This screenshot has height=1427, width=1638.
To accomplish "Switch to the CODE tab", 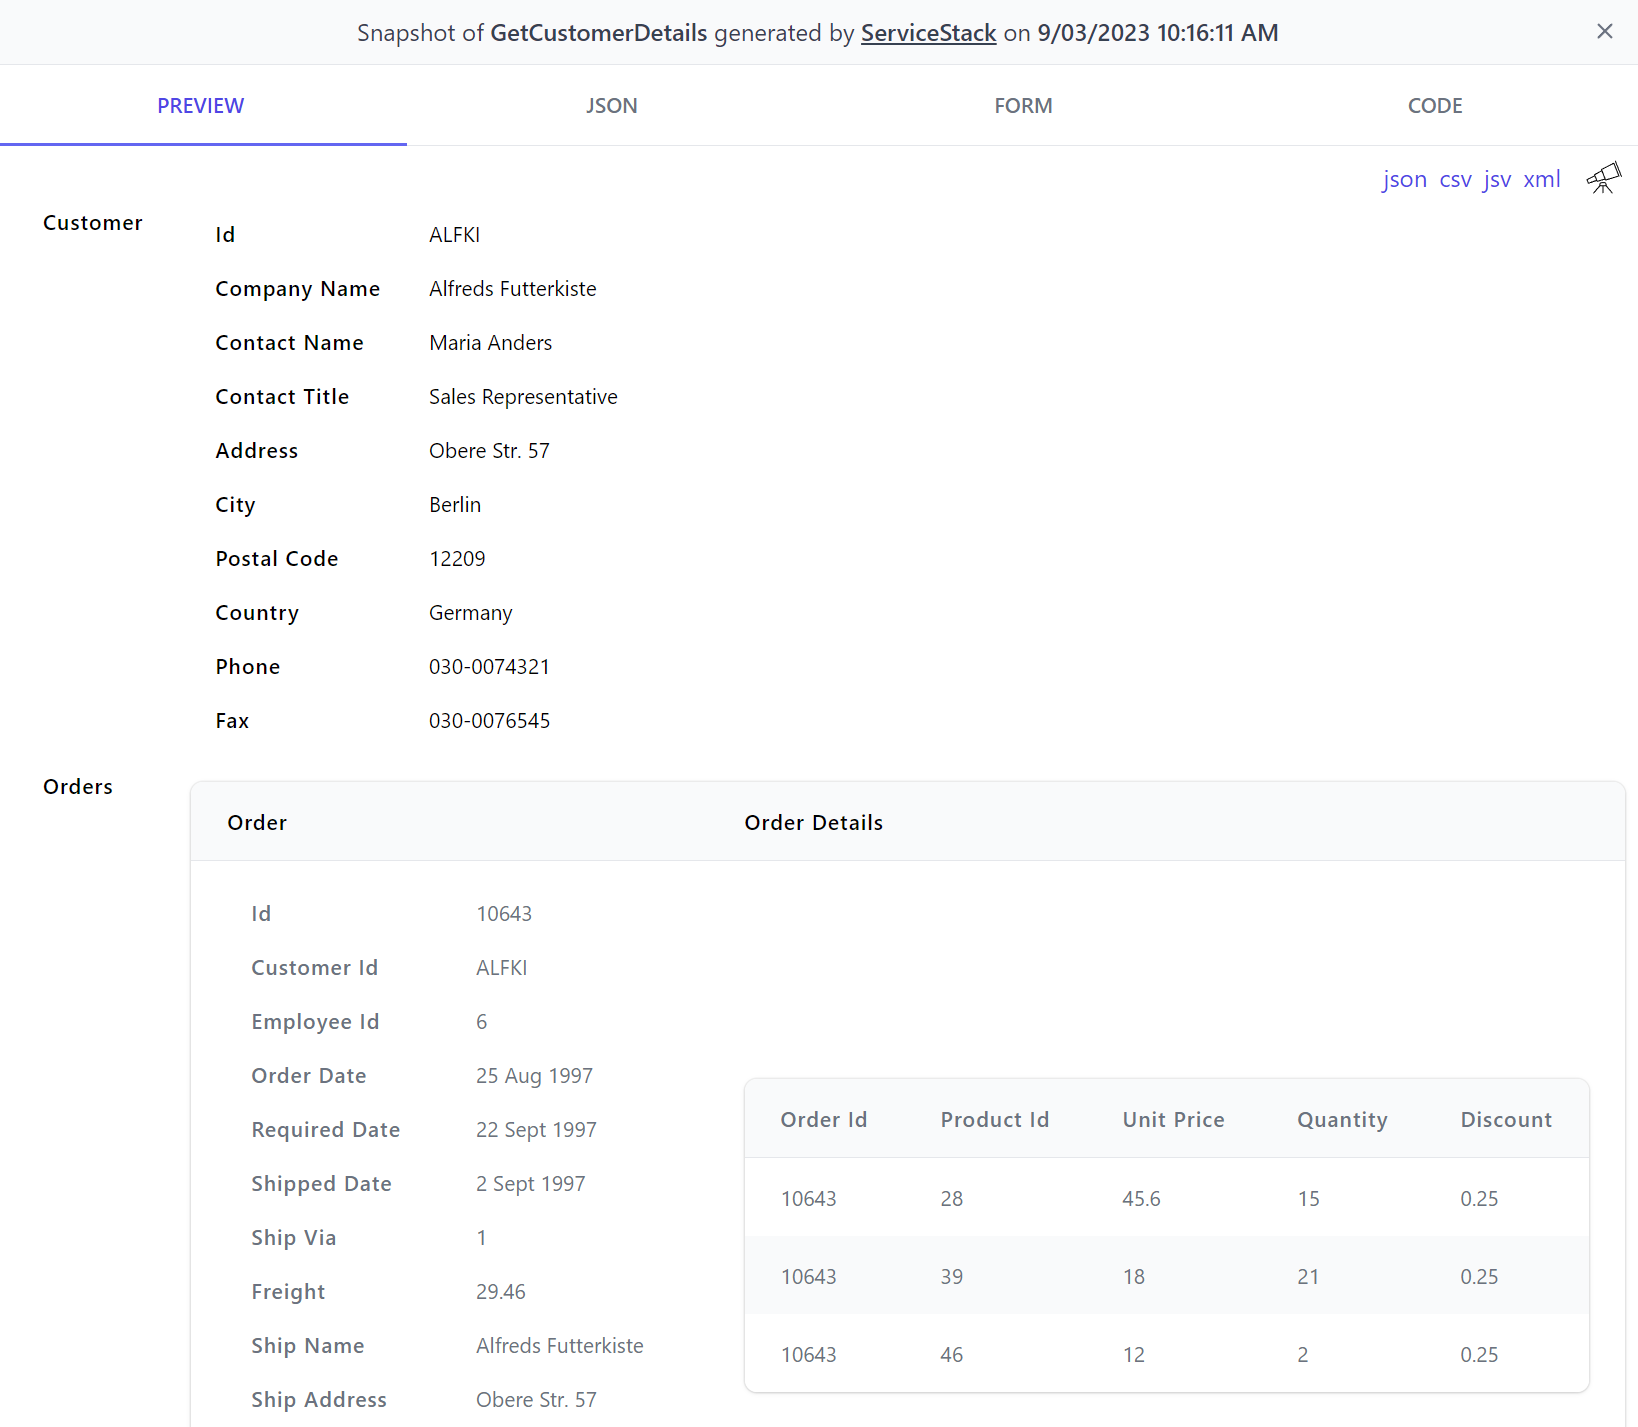I will click(1435, 106).
